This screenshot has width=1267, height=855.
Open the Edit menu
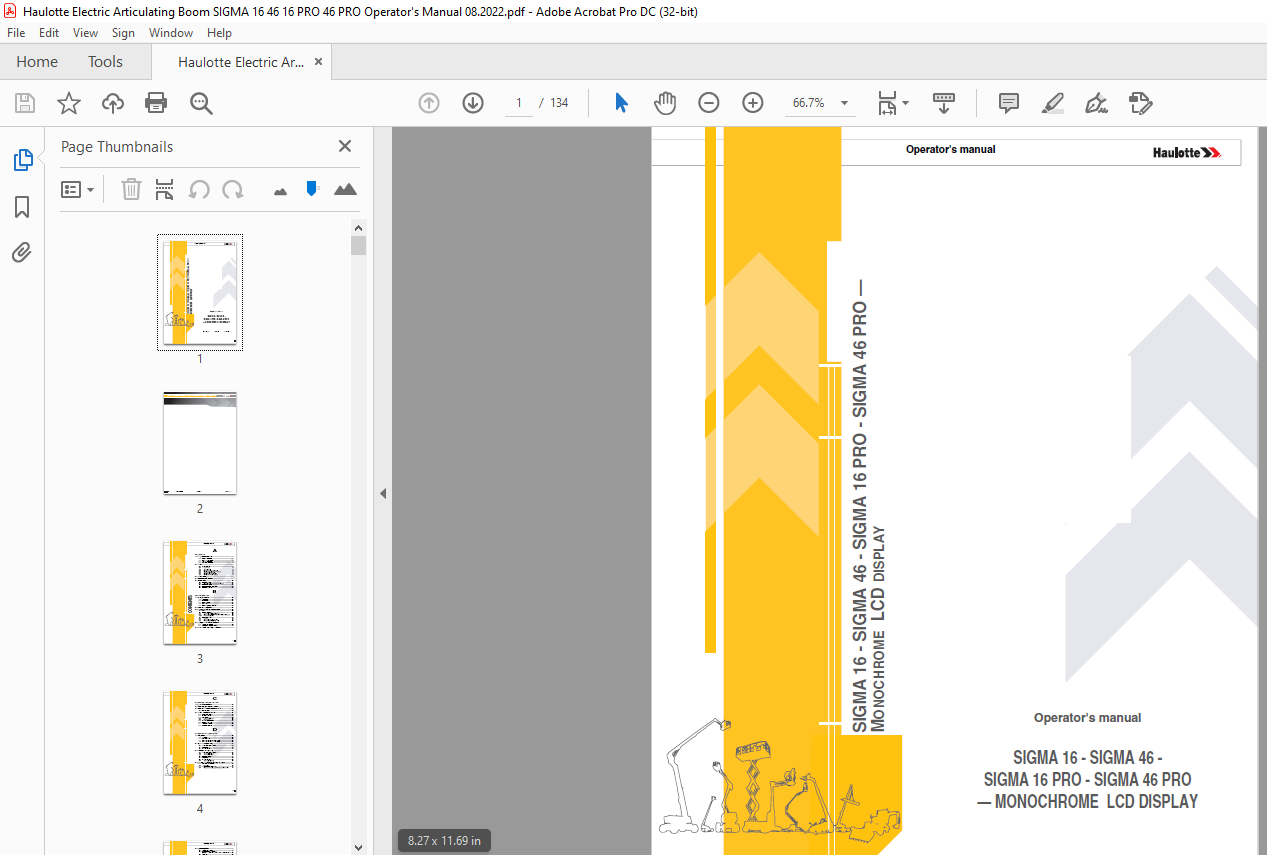(x=49, y=33)
